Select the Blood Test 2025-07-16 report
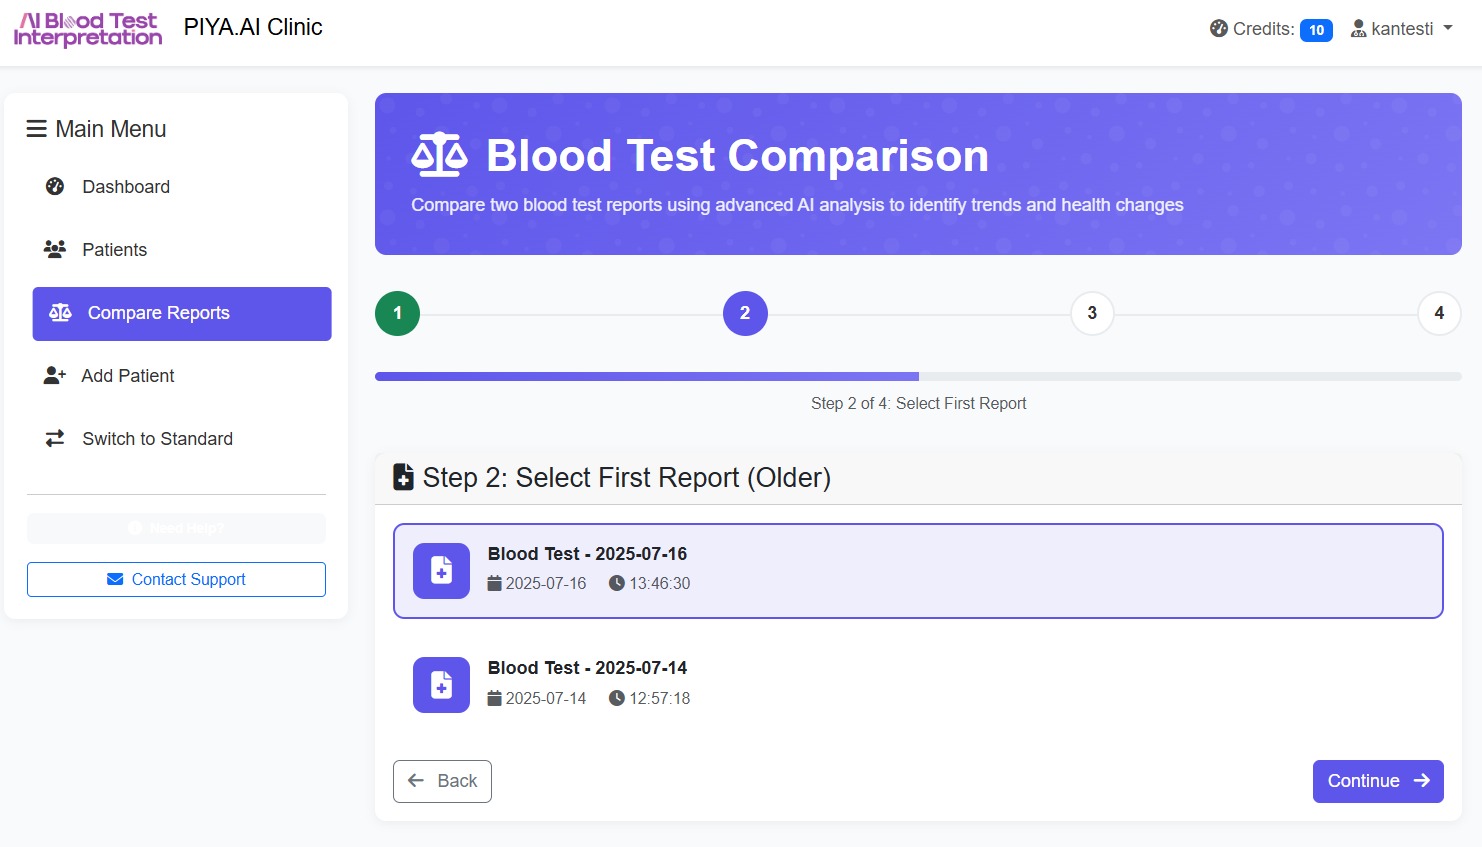The width and height of the screenshot is (1482, 847). tap(917, 571)
